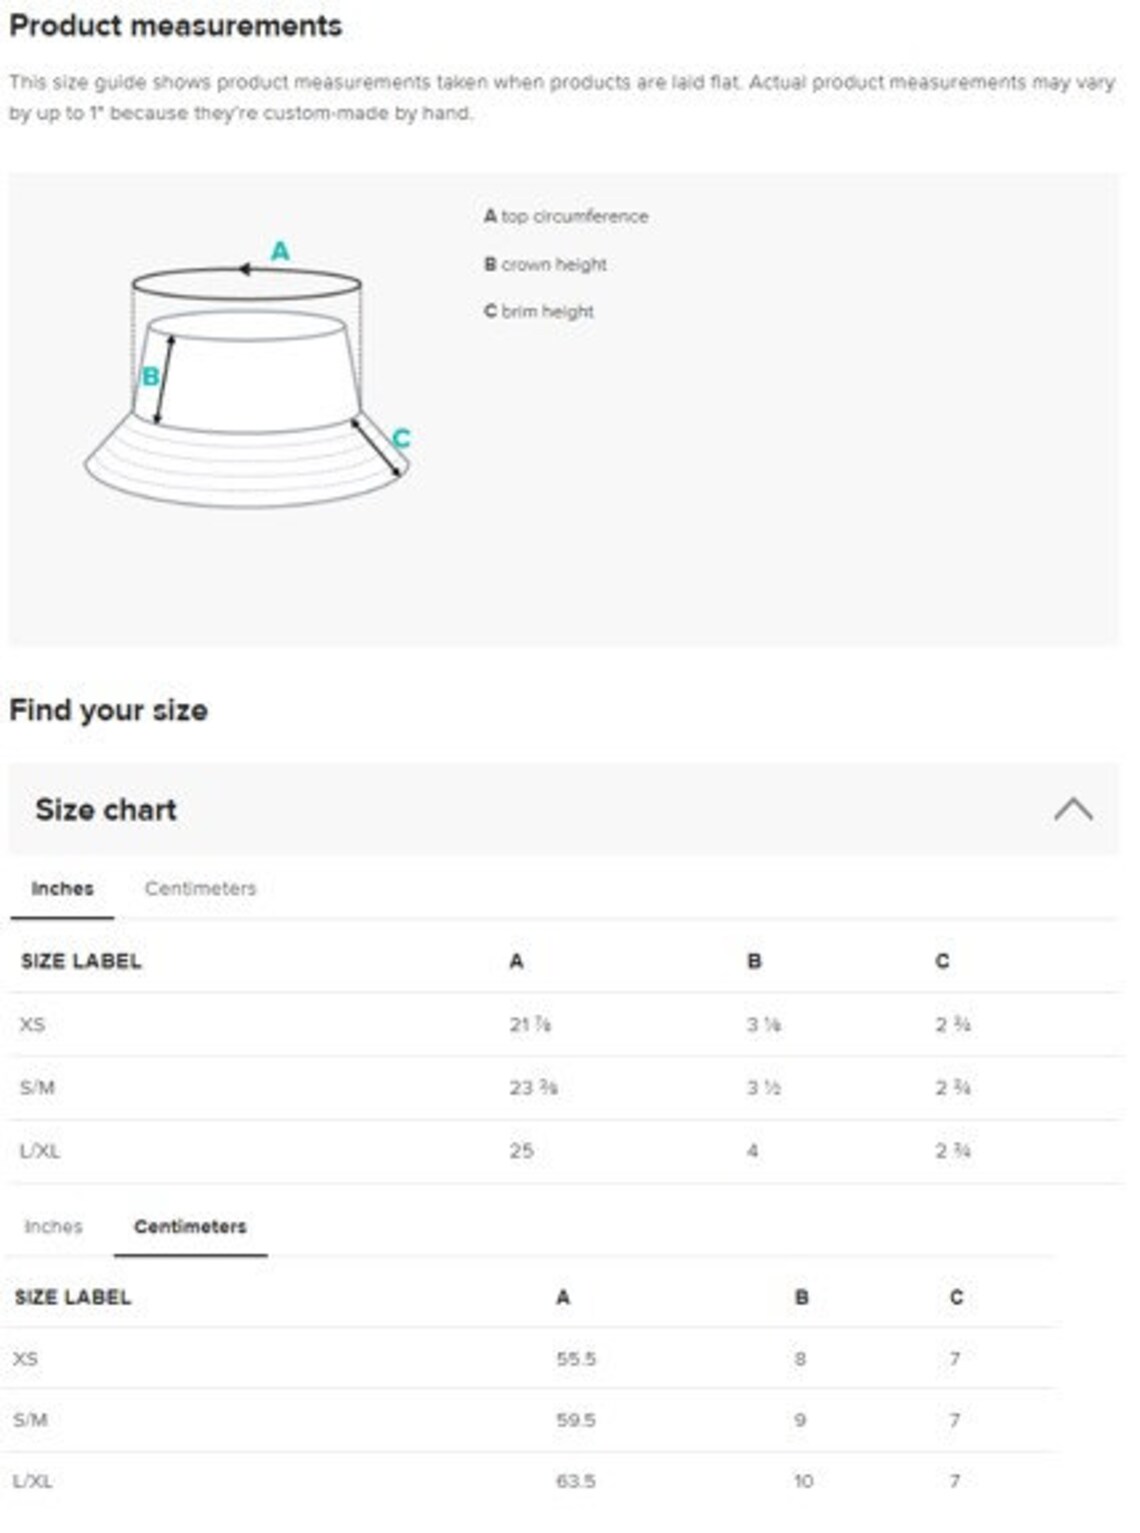The height and width of the screenshot is (1533, 1140).
Task: Click the XS row in centimeters table
Action: tap(528, 1358)
